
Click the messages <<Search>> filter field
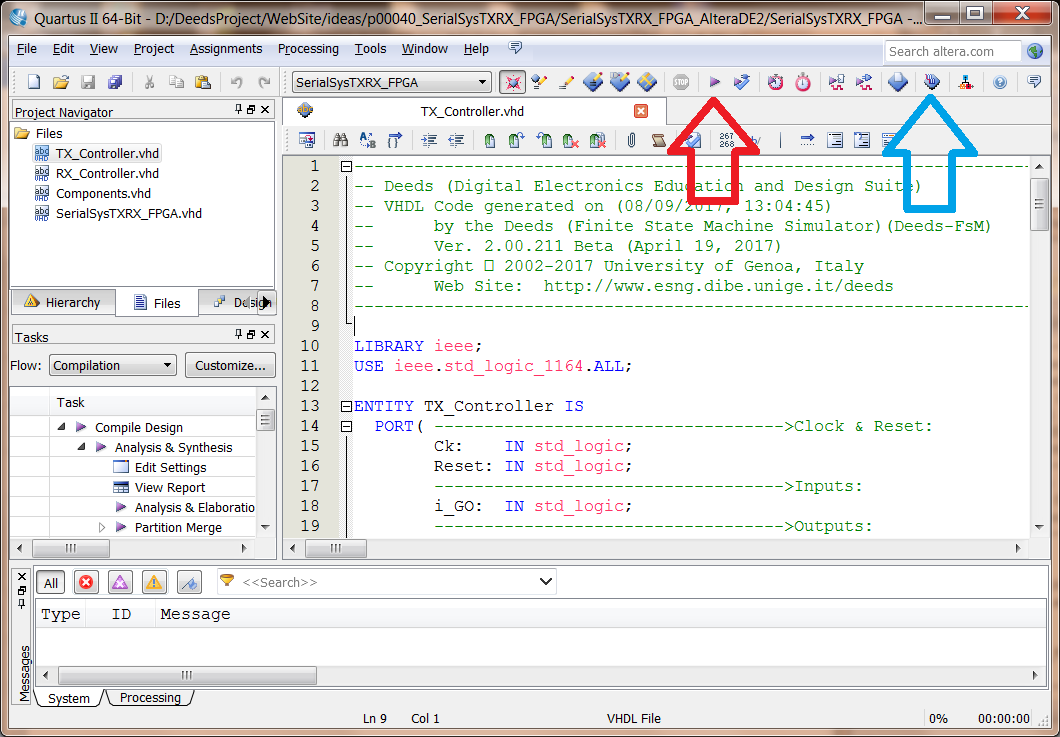point(387,582)
